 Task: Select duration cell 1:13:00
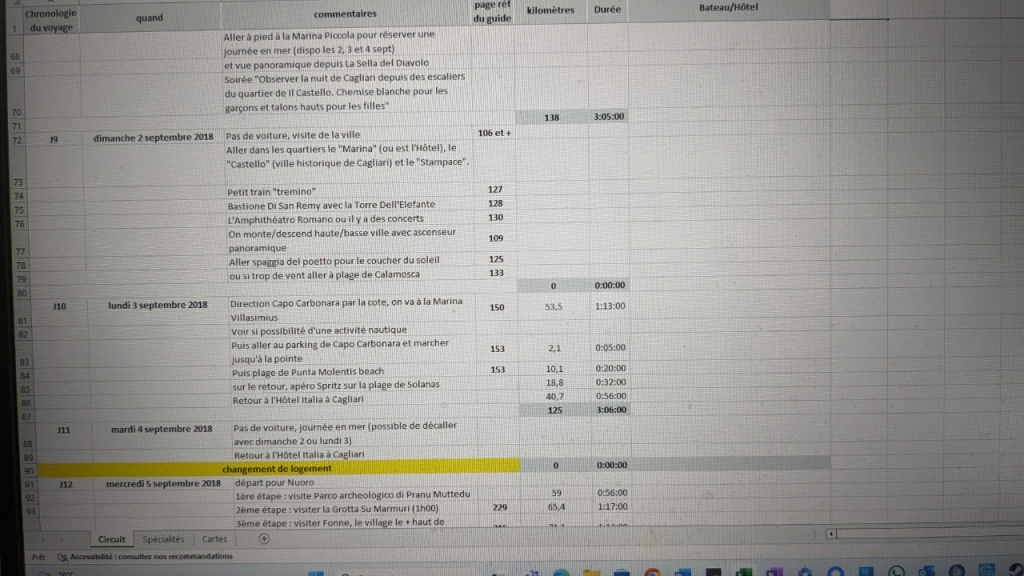[x=610, y=306]
